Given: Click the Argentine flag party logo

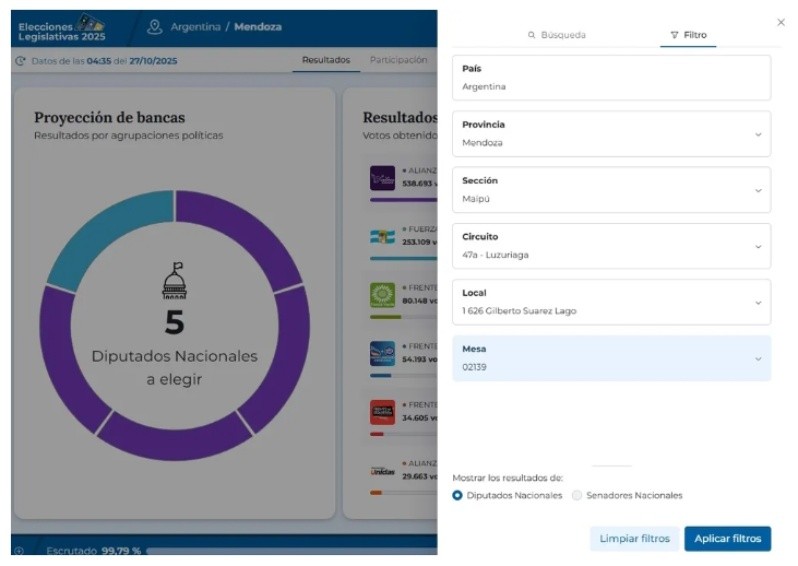Looking at the screenshot, I should 383,236.
